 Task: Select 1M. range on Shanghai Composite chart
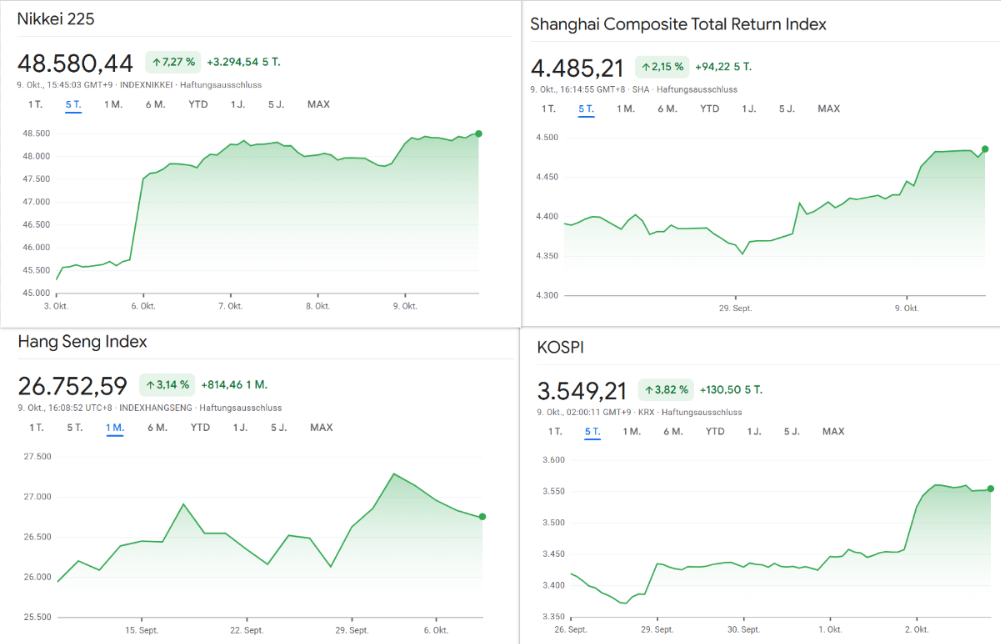point(625,109)
